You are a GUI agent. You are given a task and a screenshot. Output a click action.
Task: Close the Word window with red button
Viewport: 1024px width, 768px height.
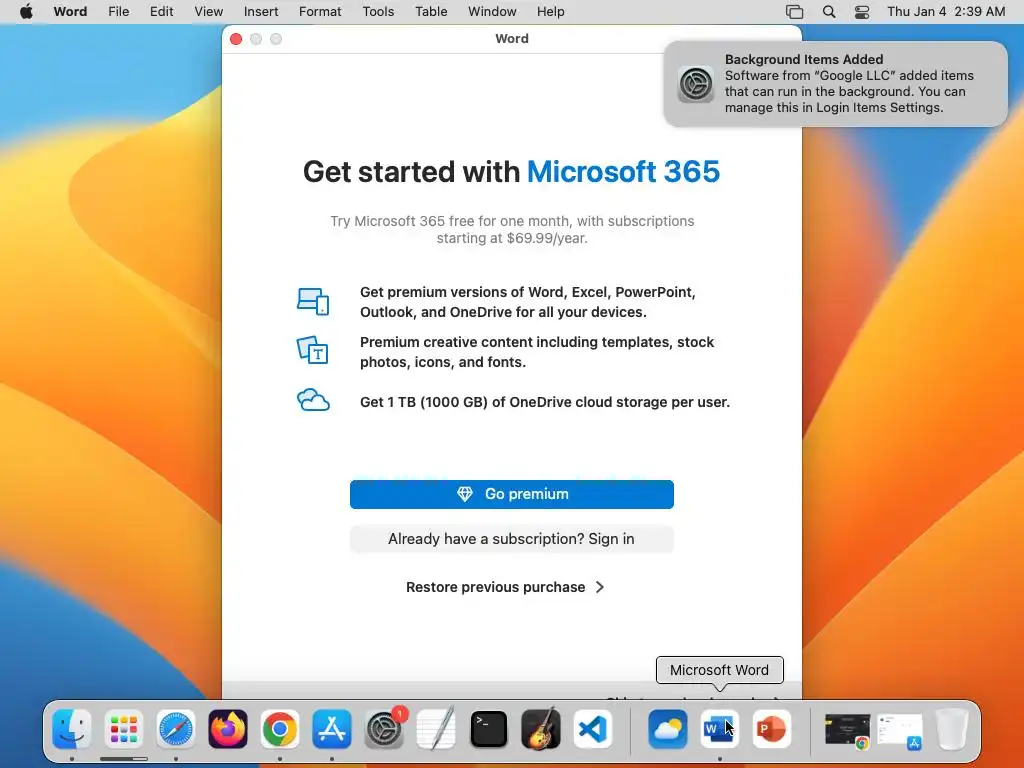pos(236,39)
